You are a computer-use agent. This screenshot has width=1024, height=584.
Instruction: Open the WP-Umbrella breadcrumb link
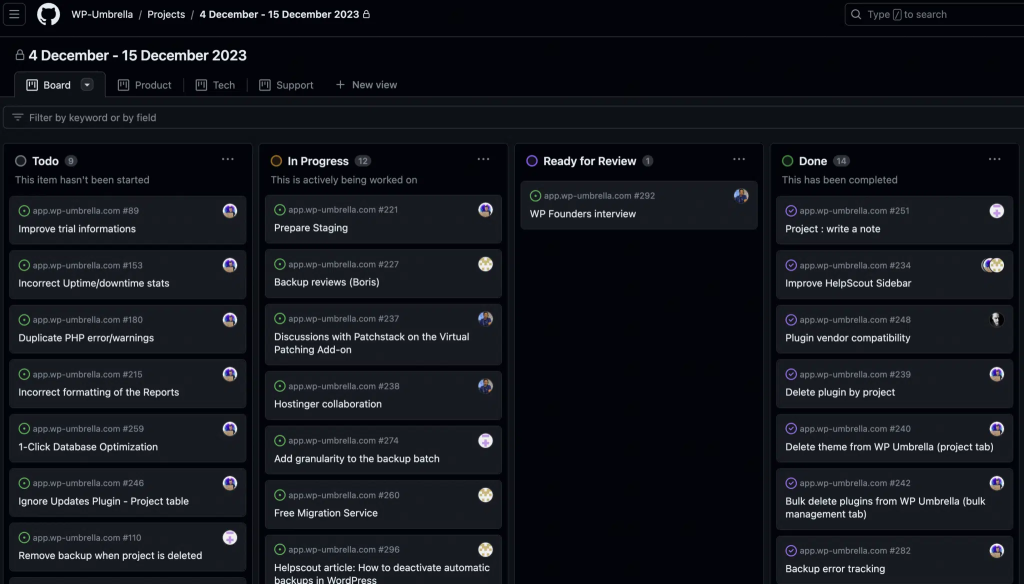click(x=102, y=14)
